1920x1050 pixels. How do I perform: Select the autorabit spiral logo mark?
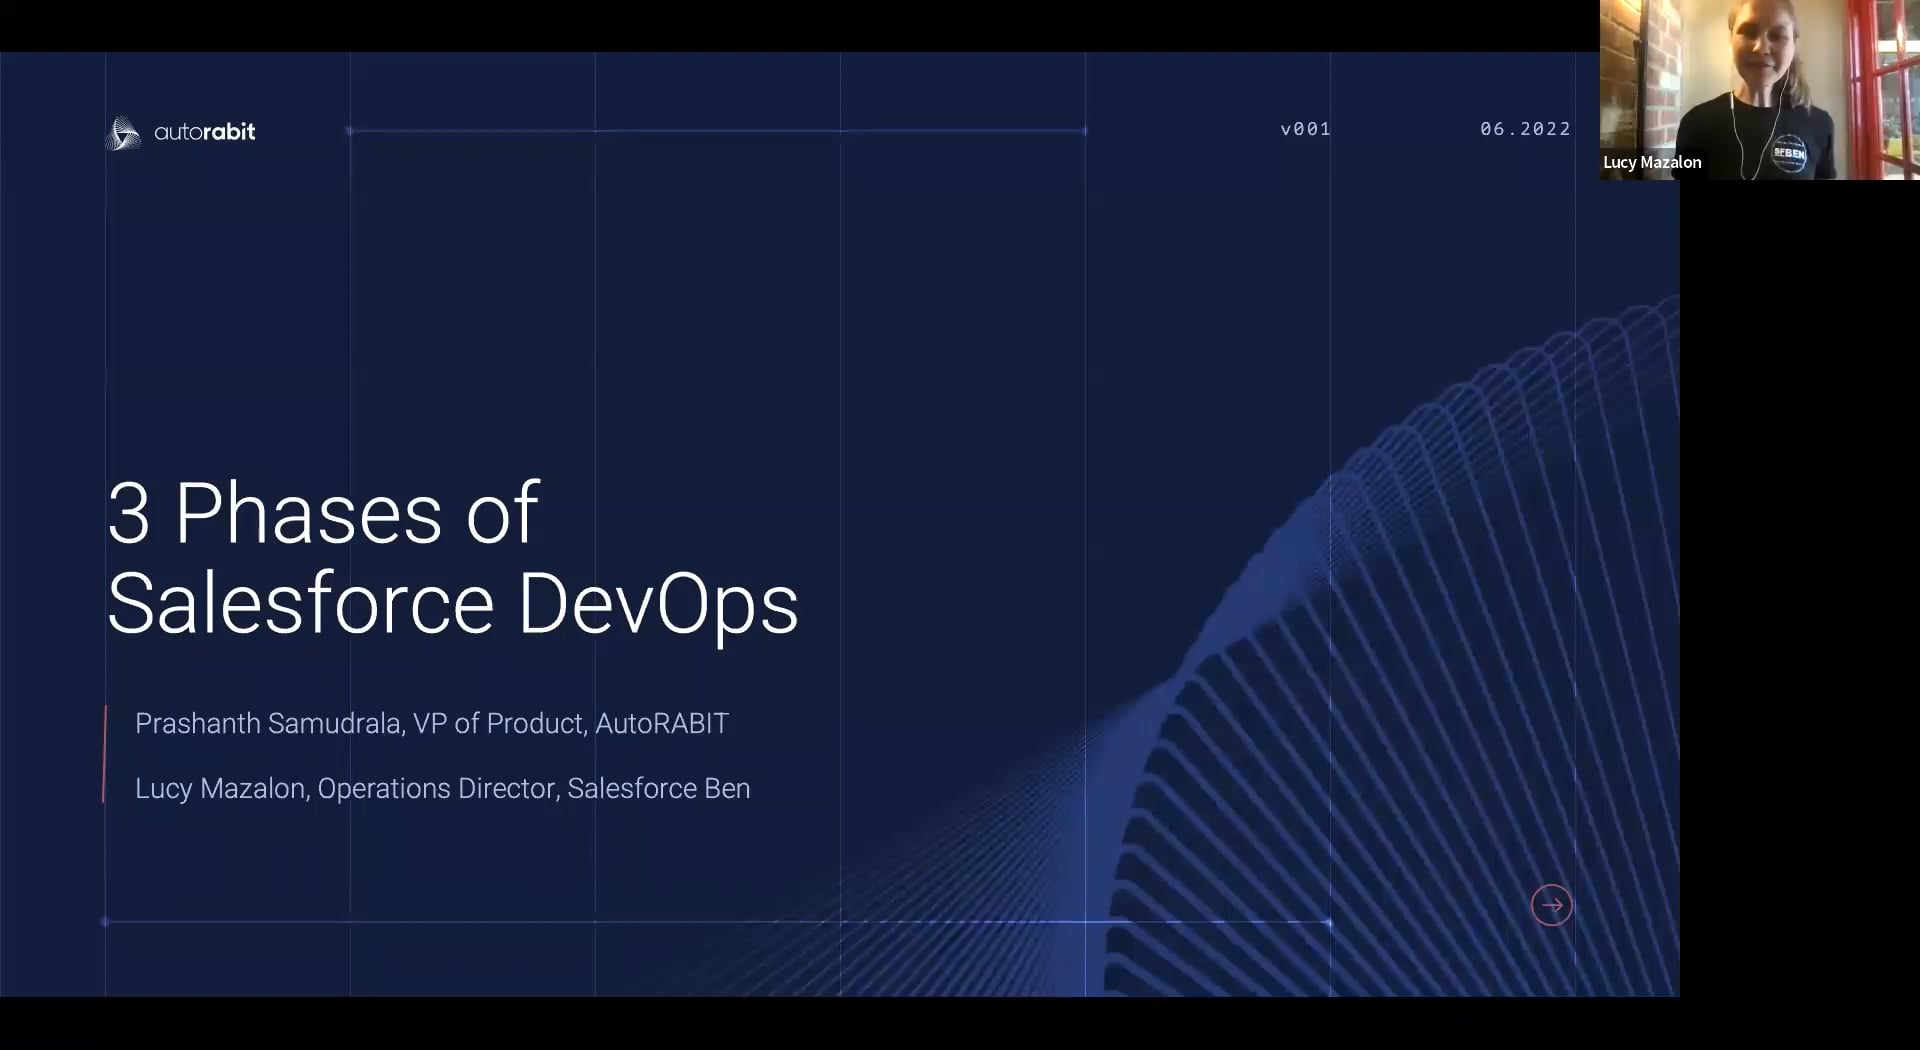[123, 132]
